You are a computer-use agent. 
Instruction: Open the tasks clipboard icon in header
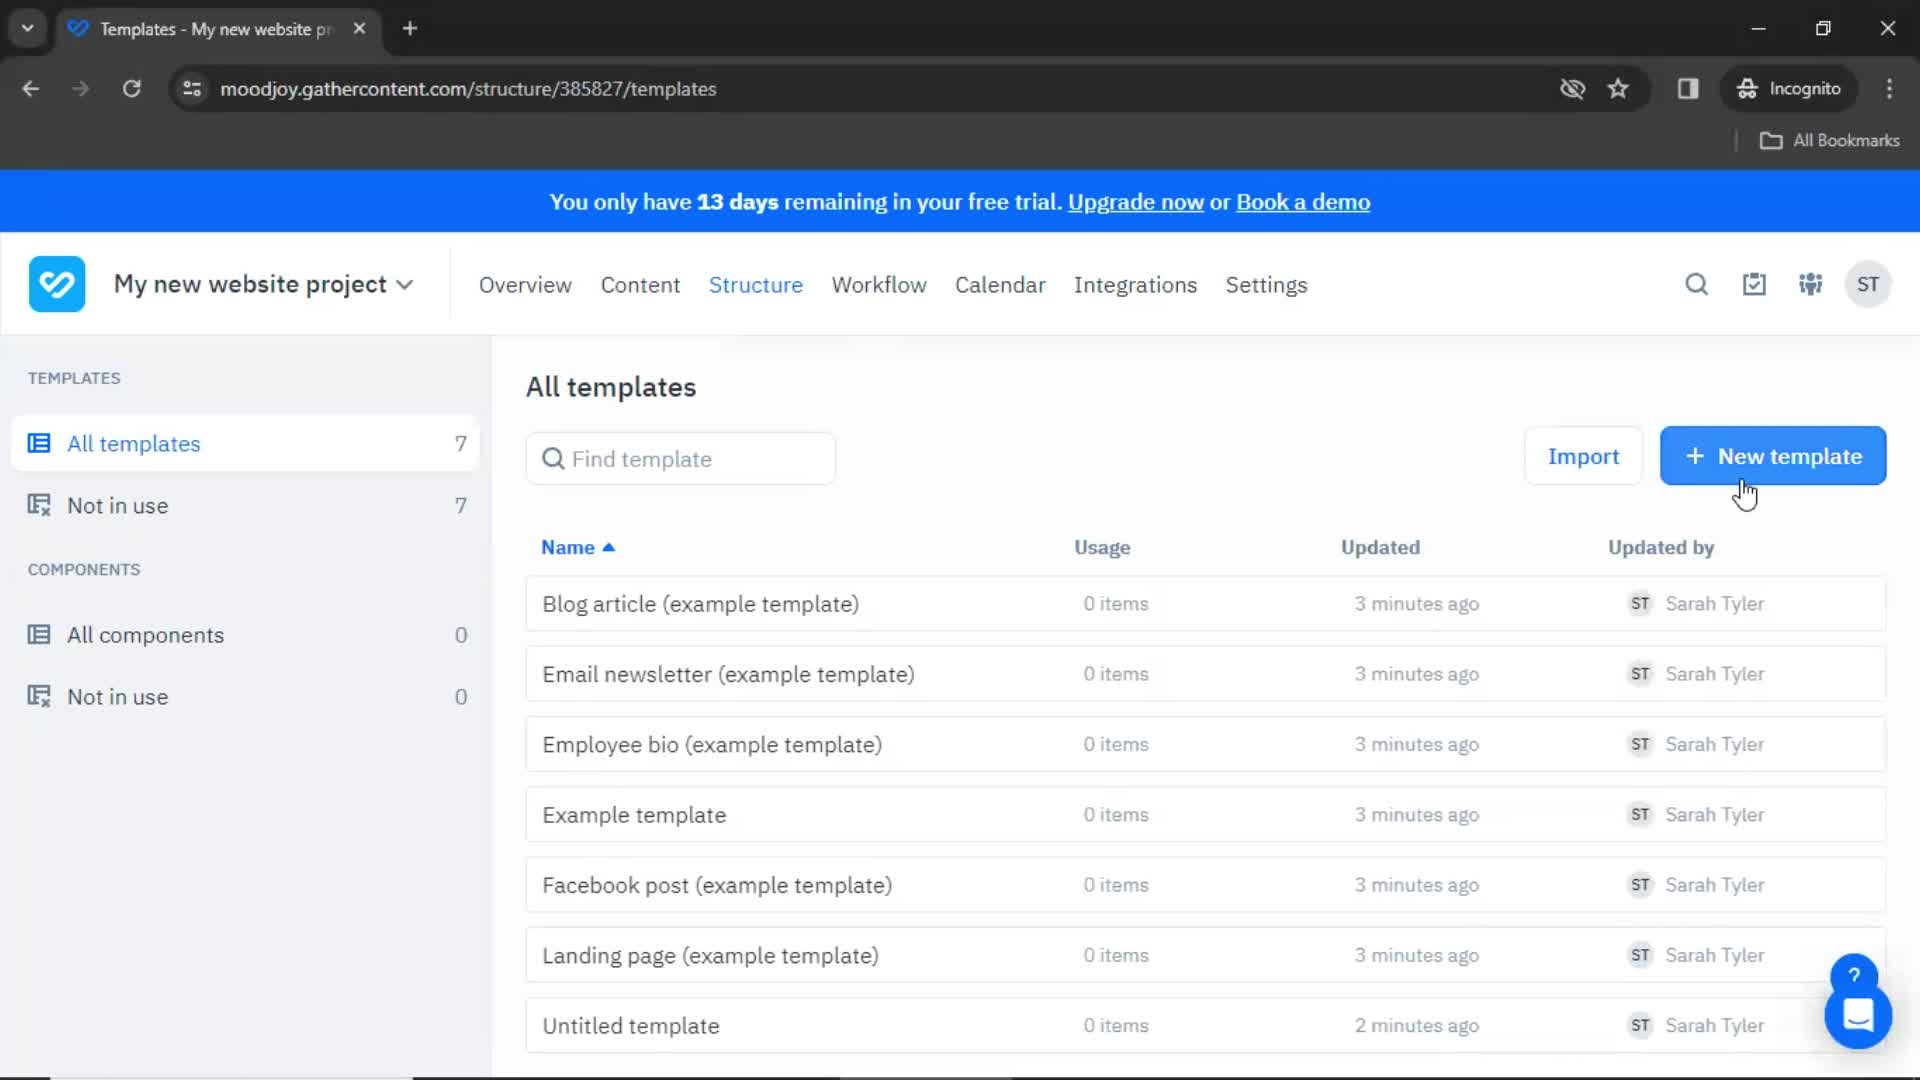[1754, 285]
